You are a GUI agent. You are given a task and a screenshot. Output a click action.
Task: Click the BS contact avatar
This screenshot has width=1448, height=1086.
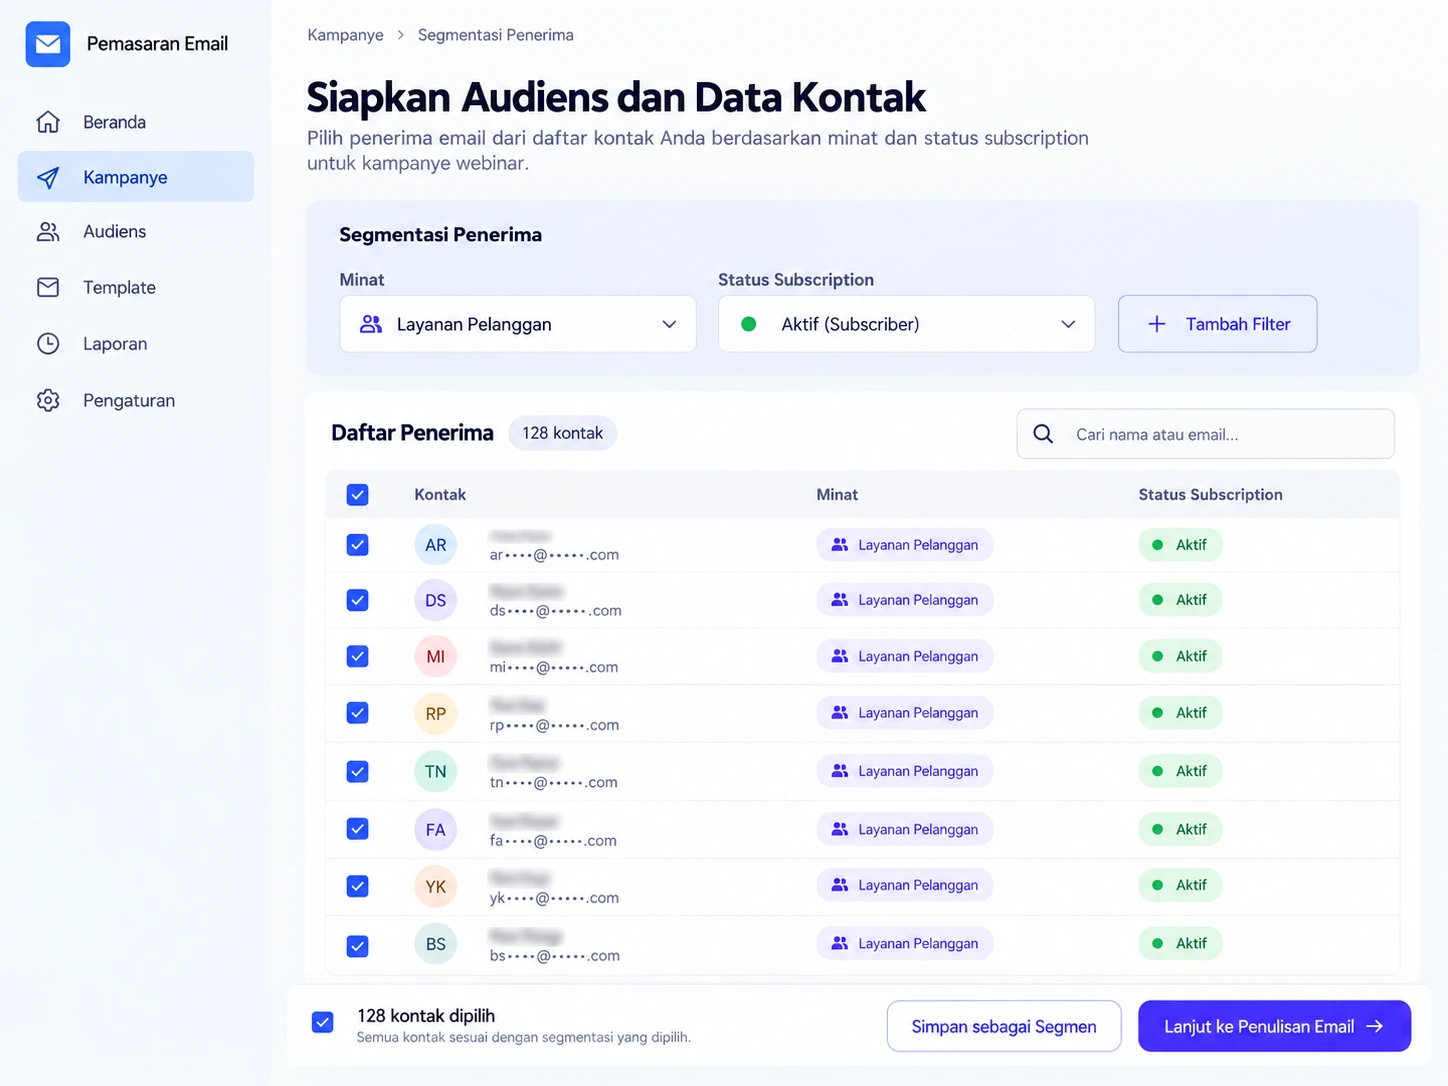click(x=436, y=944)
